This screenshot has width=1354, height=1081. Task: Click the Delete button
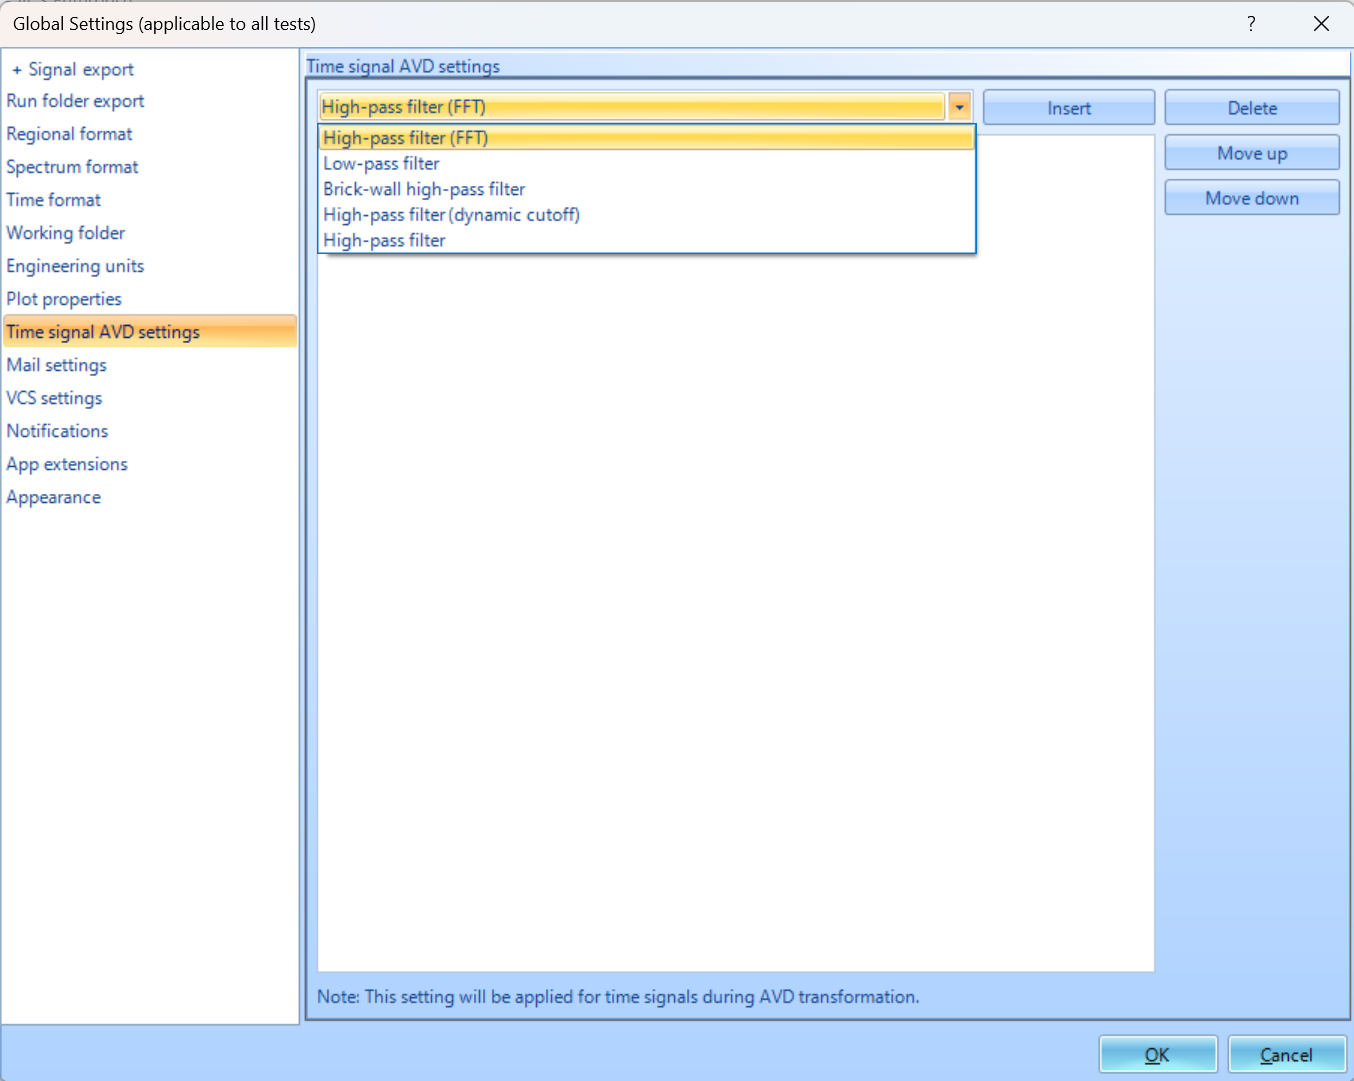click(1251, 108)
